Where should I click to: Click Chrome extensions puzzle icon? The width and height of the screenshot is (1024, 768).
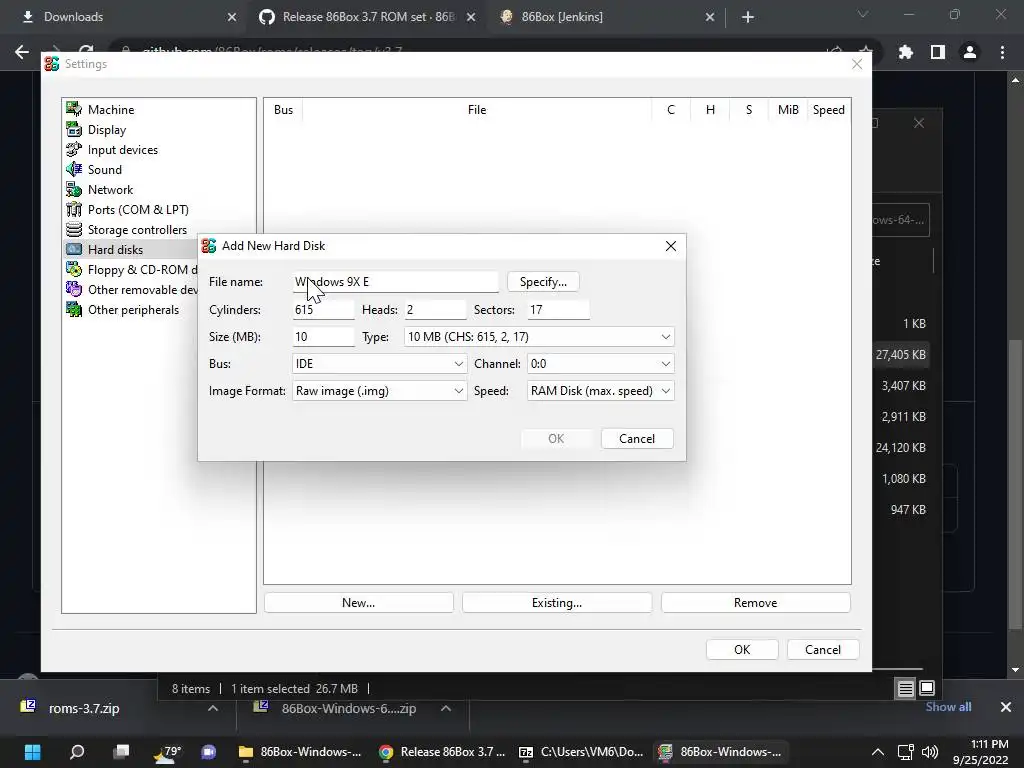[x=905, y=52]
